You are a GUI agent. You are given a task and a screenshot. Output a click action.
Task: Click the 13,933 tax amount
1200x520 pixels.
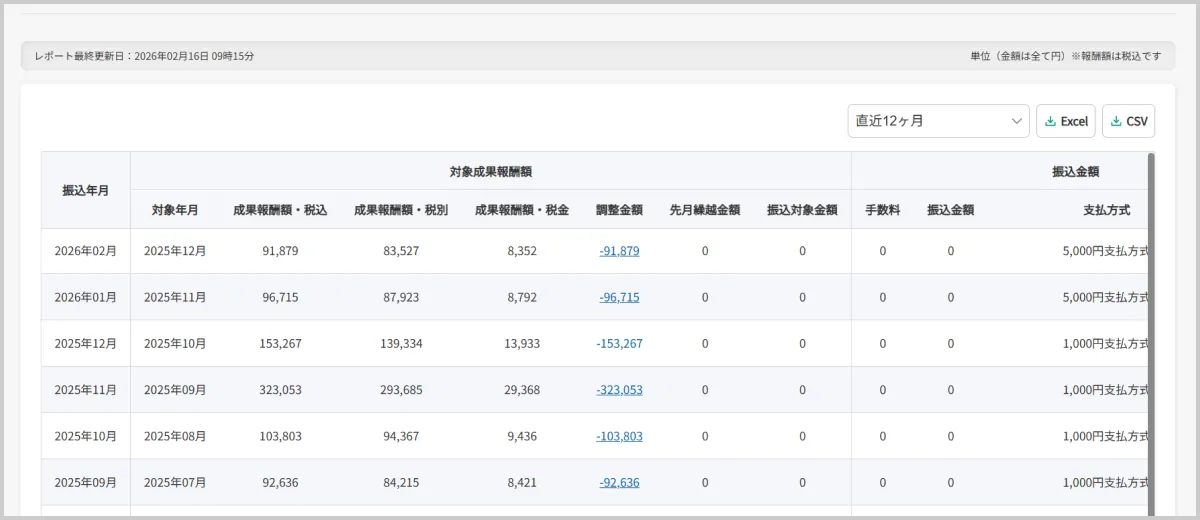tap(522, 343)
